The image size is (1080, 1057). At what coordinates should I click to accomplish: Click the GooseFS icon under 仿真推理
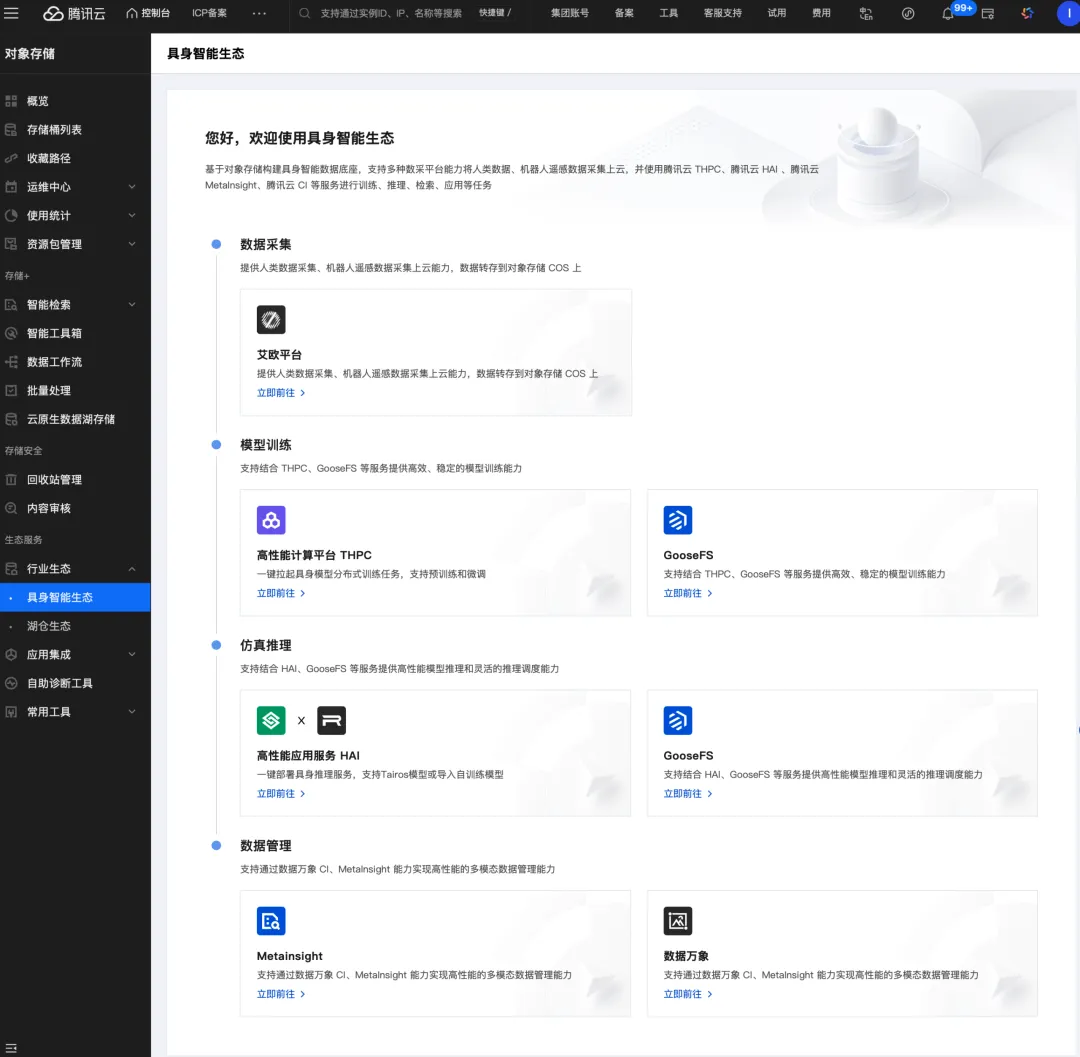point(678,720)
